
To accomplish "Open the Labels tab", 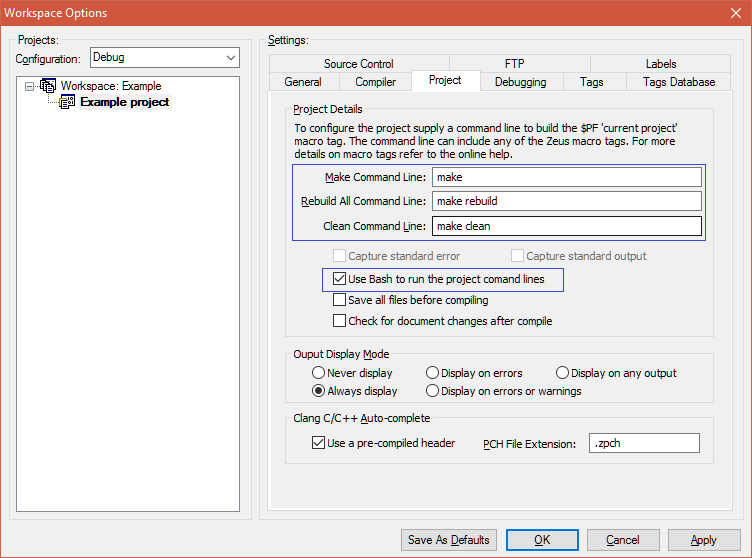I will (661, 64).
